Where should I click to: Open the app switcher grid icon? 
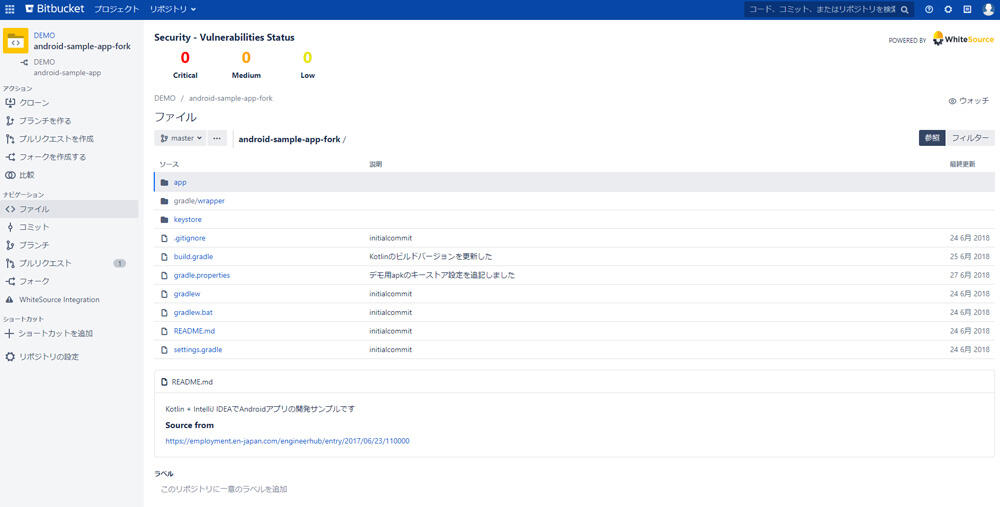pos(10,9)
